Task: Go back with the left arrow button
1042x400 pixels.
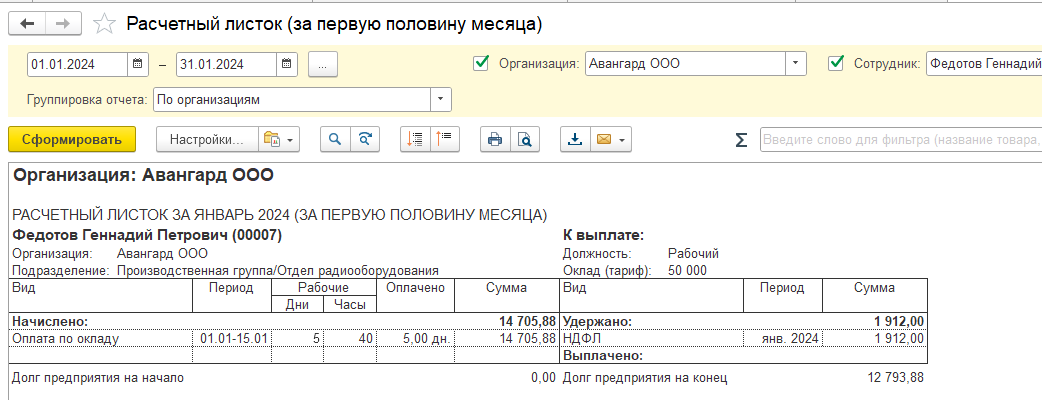Action: coord(27,24)
